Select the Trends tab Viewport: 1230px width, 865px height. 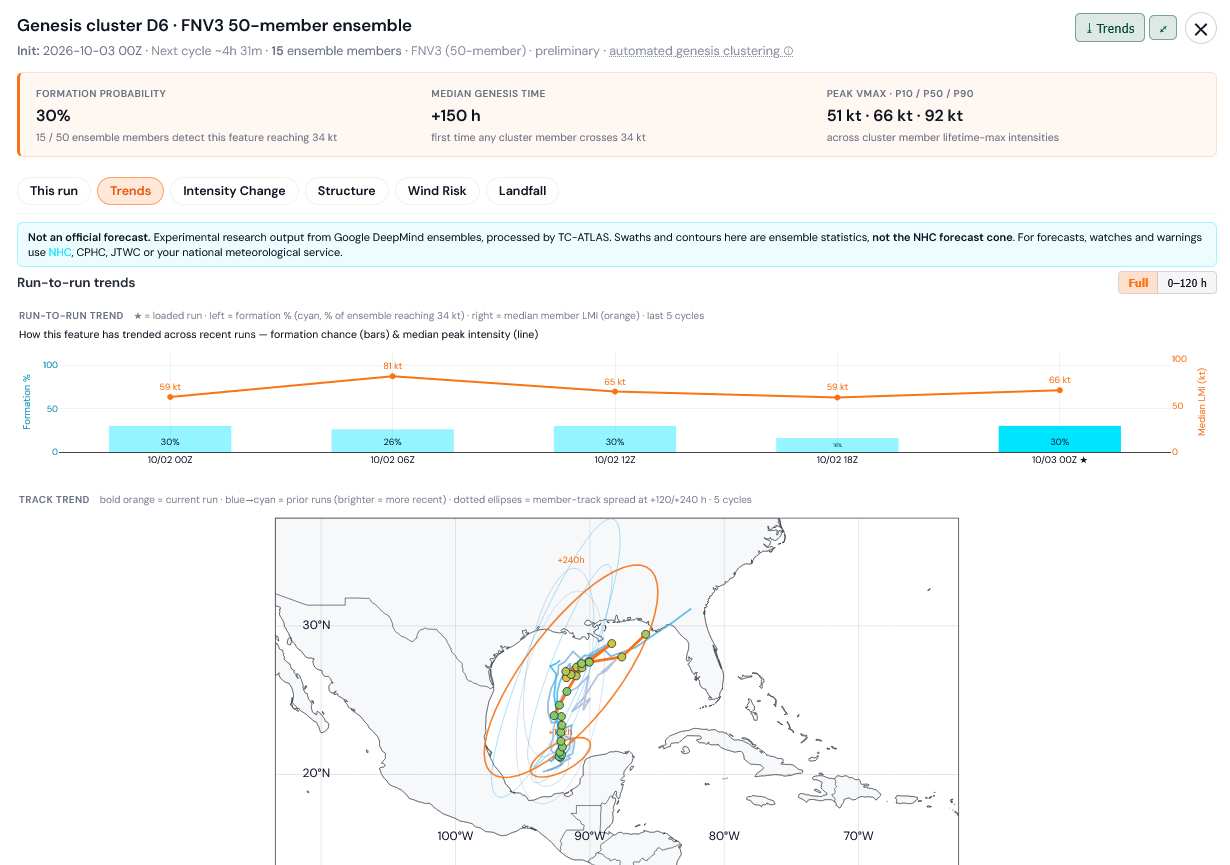point(130,191)
